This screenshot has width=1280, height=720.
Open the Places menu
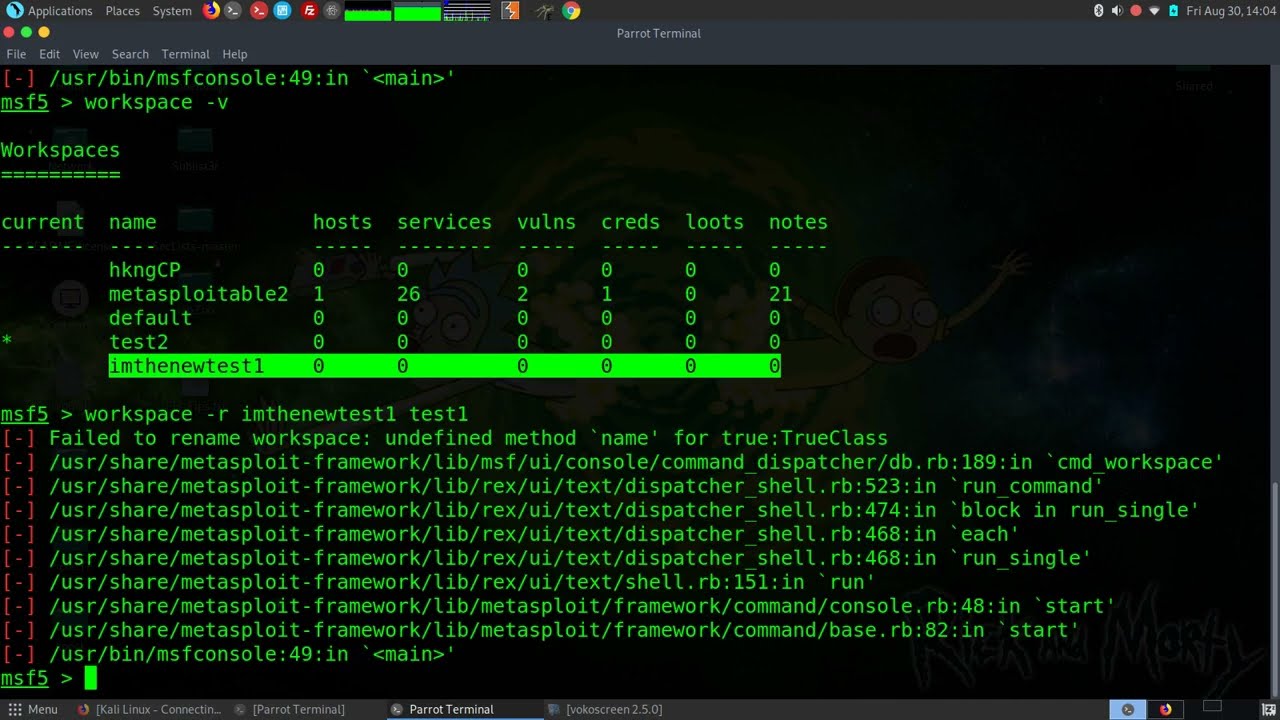[122, 11]
